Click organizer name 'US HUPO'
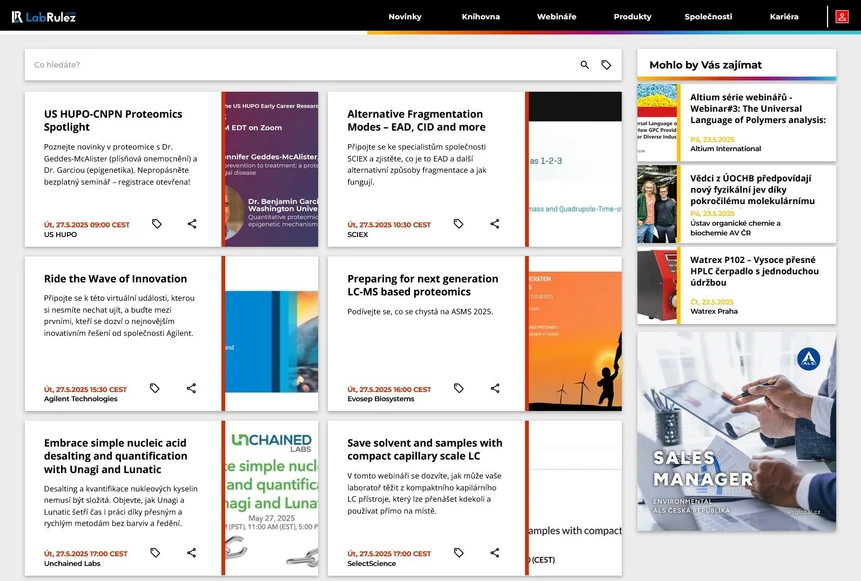Screen dimensions: 861x581 60,234
